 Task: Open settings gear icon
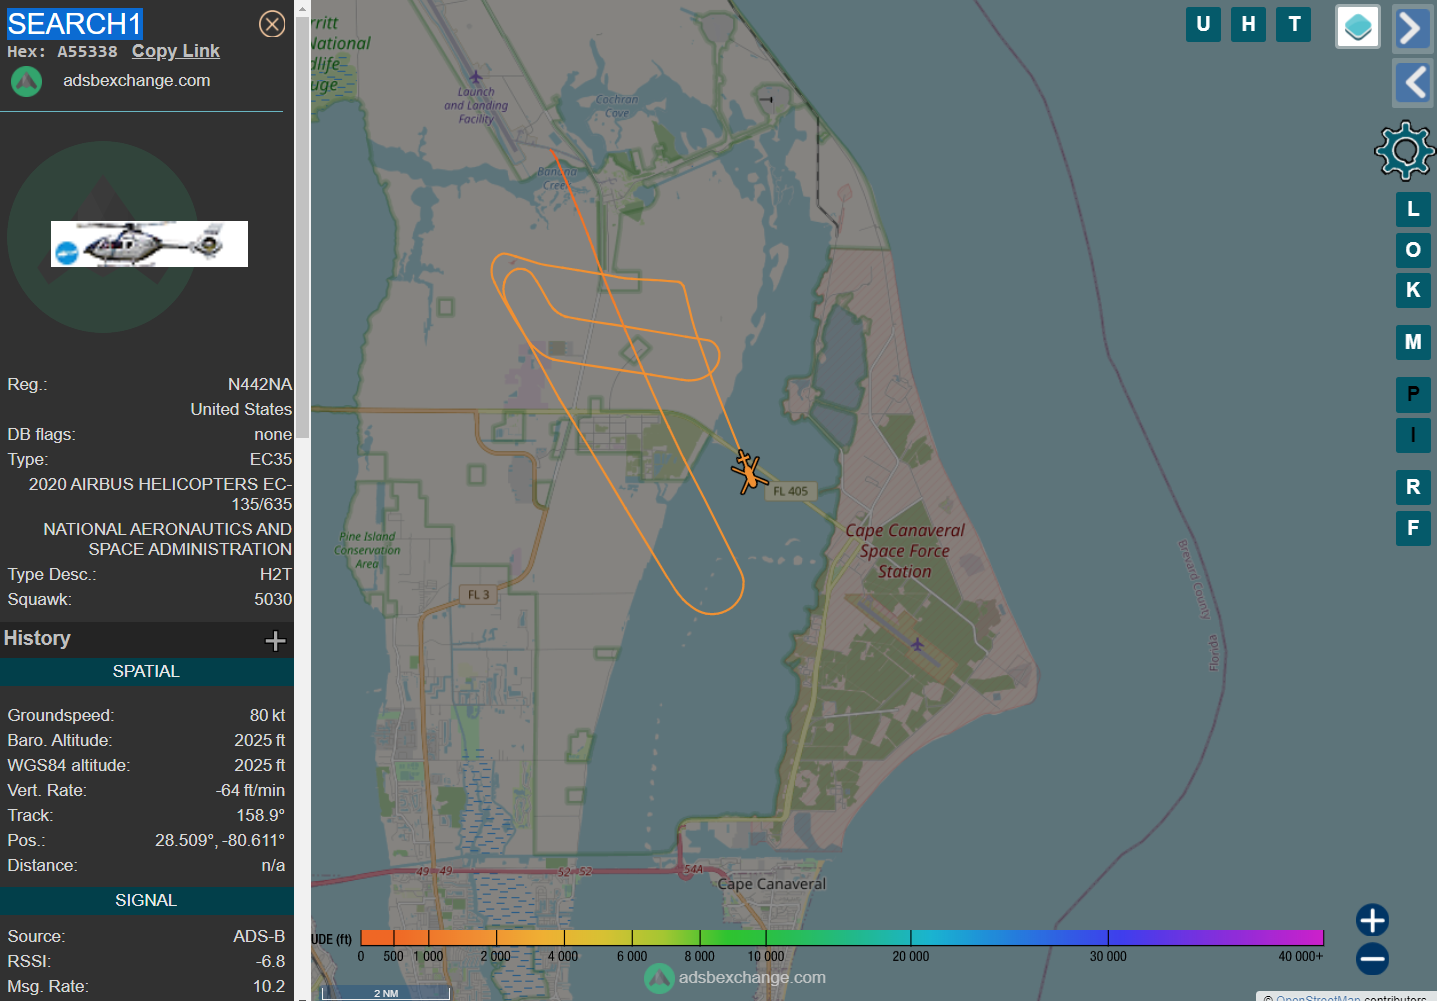(x=1405, y=150)
